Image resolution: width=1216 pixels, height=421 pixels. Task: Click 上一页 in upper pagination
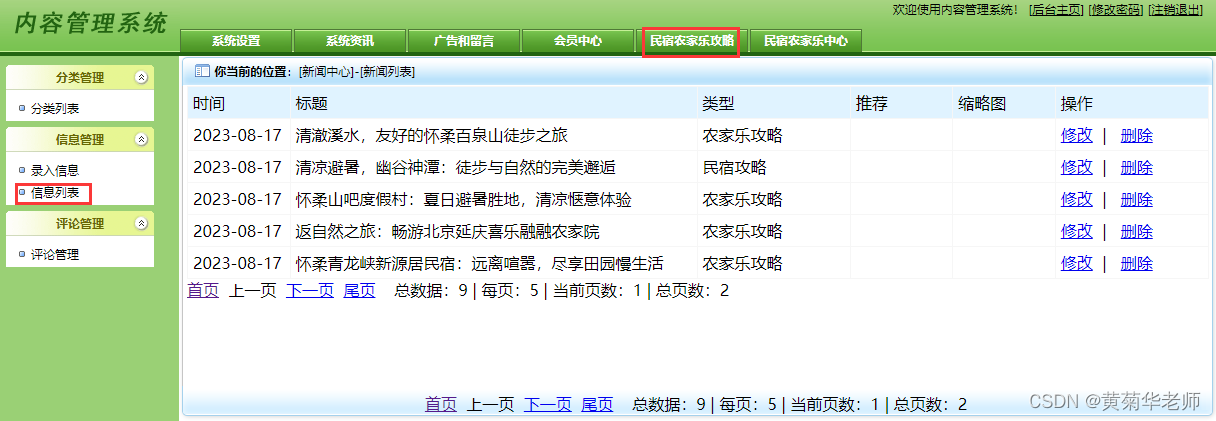coord(253,291)
